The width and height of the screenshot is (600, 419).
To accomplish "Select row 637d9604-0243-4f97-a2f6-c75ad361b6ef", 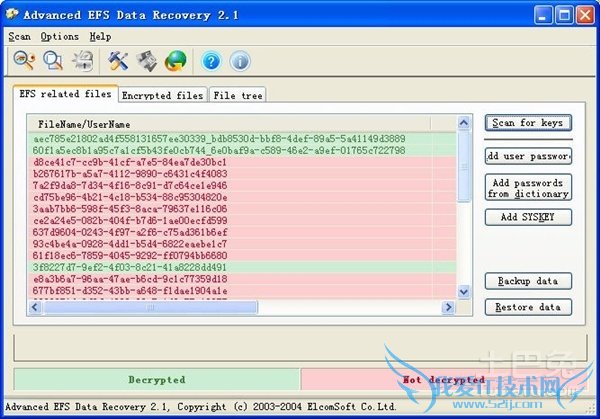I will pyautogui.click(x=242, y=232).
